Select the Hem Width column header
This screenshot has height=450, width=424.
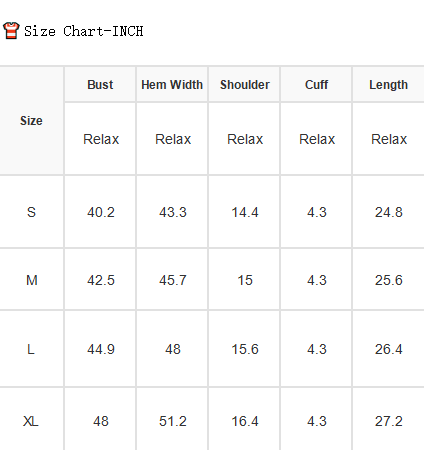[172, 84]
